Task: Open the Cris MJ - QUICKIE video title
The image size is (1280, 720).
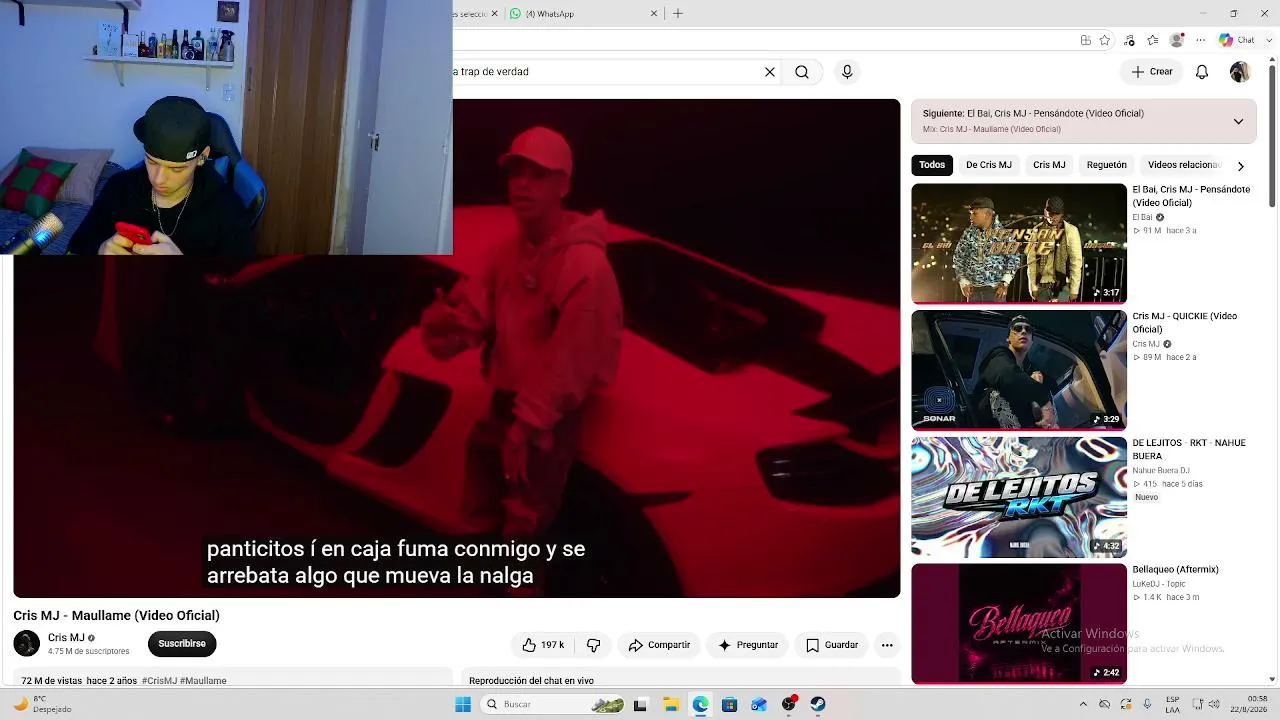Action: (1185, 323)
